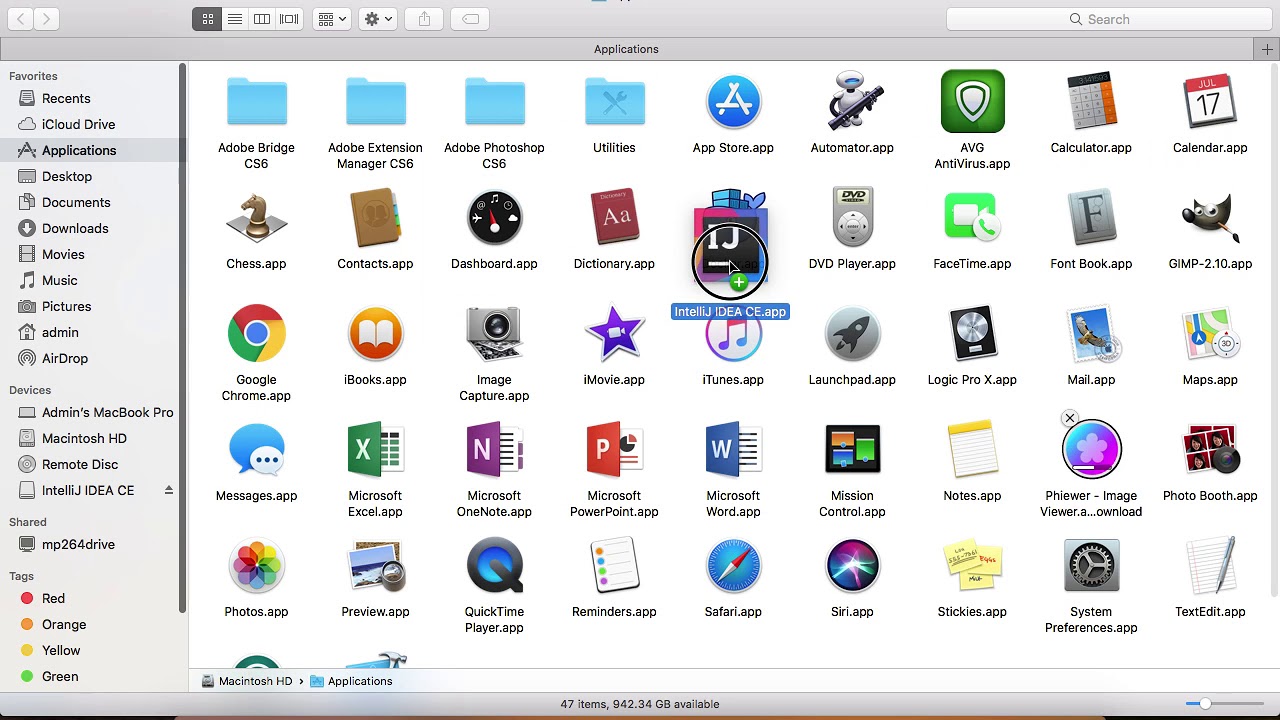The width and height of the screenshot is (1280, 720).
Task: Click the sidebar scrollbar
Action: click(x=182, y=338)
